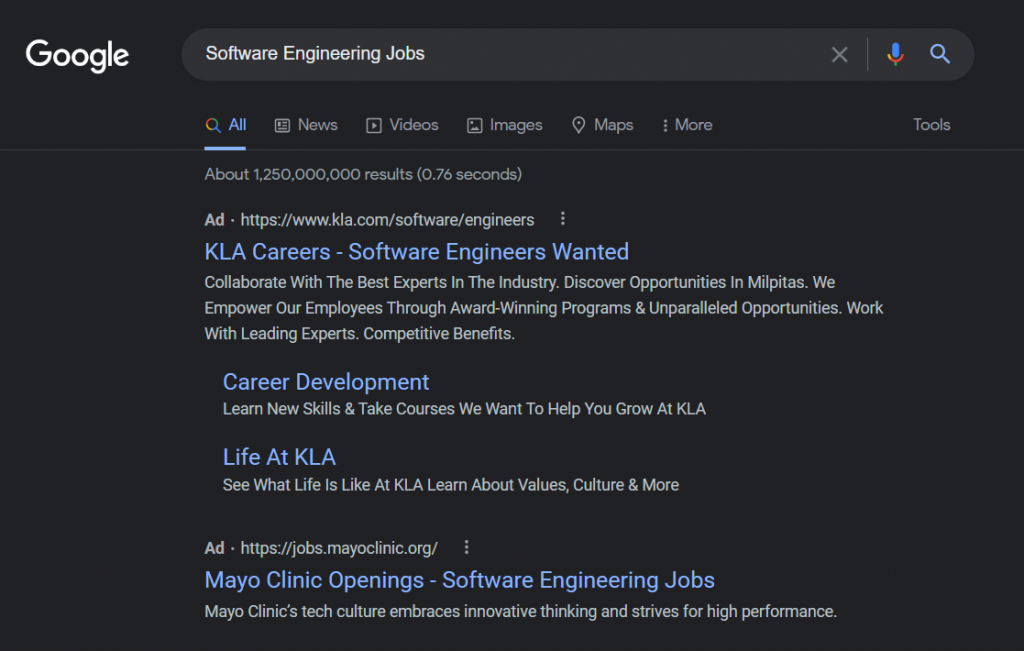Click Mayo Clinic's tech culture description text
The height and width of the screenshot is (651, 1024).
[520, 612]
